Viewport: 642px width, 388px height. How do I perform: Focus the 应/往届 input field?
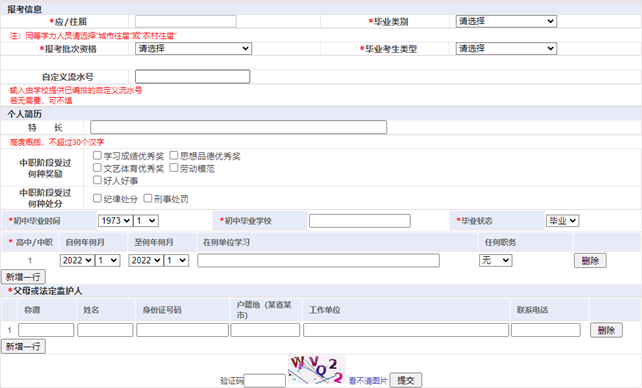186,21
